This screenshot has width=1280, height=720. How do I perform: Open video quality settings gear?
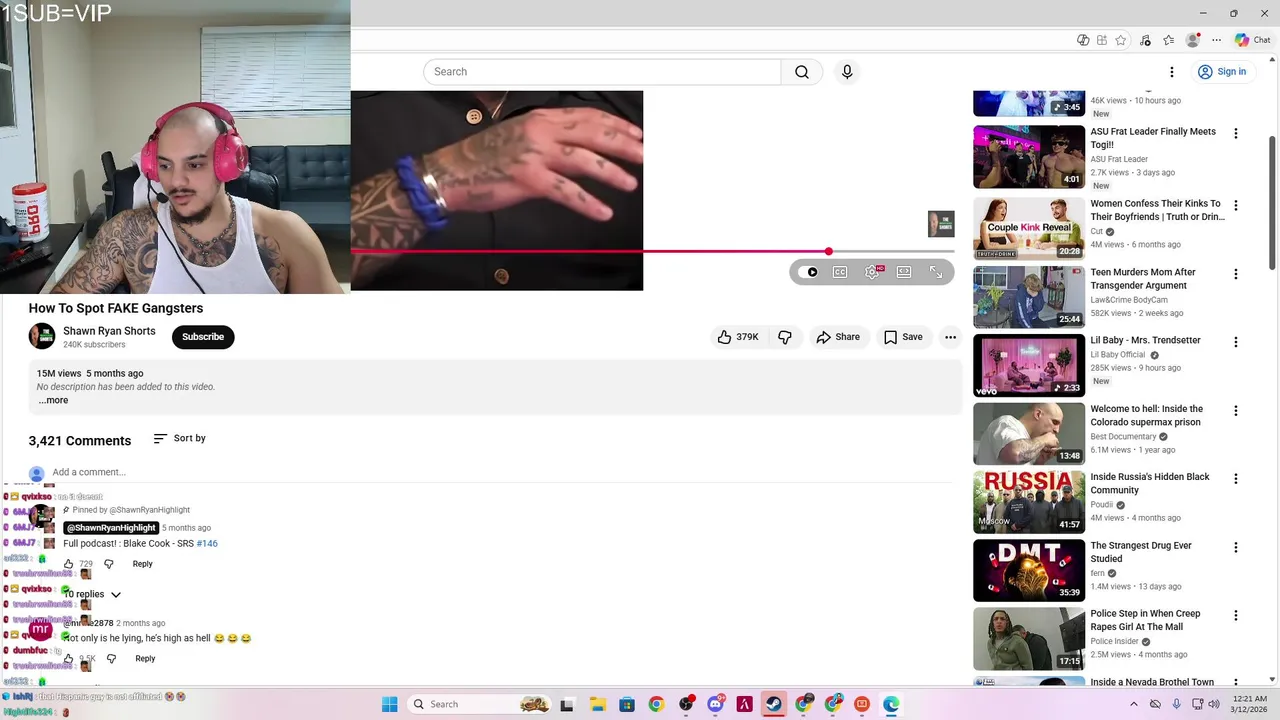coord(872,272)
